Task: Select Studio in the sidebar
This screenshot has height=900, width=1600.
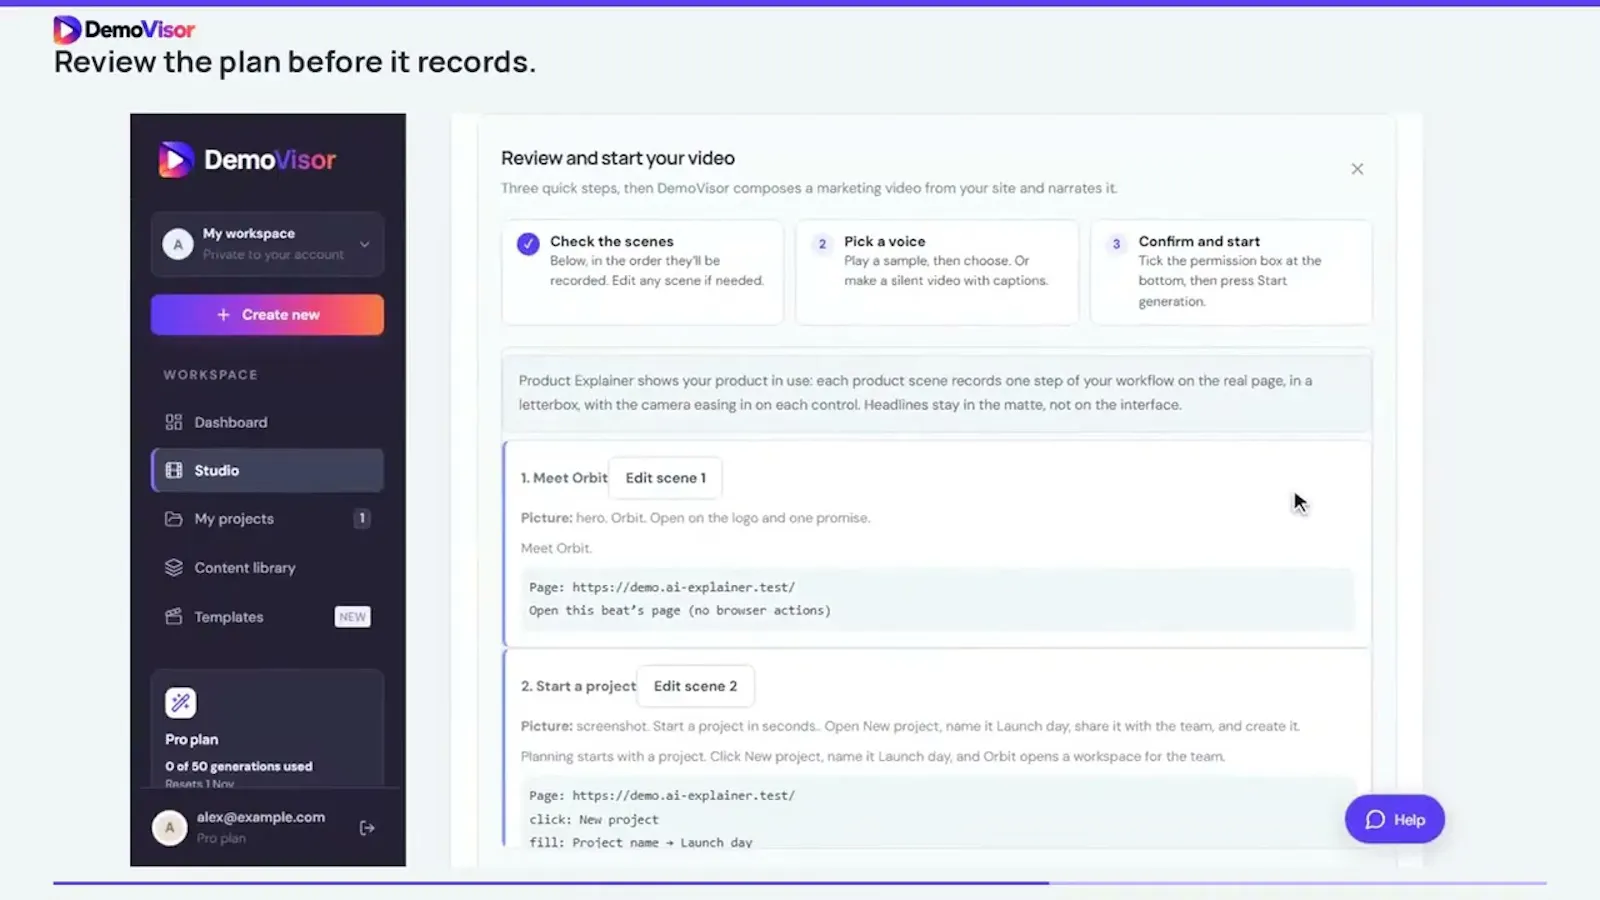Action: [x=267, y=470]
